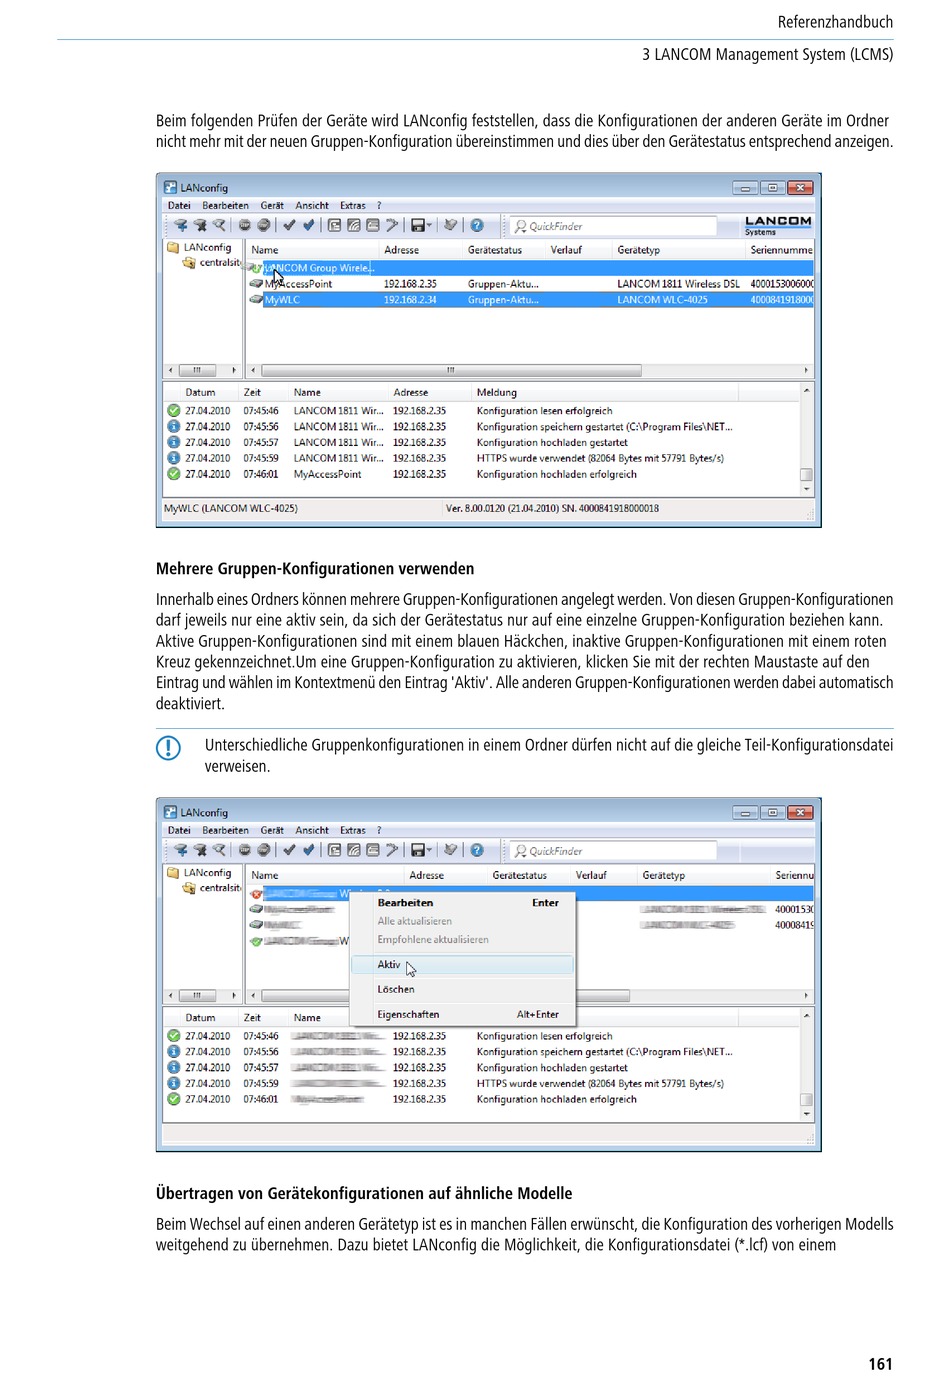950x1378 pixels.
Task: Click status bar text 'MyWLC (LANCOM WLC-4025)'
Action: (231, 508)
